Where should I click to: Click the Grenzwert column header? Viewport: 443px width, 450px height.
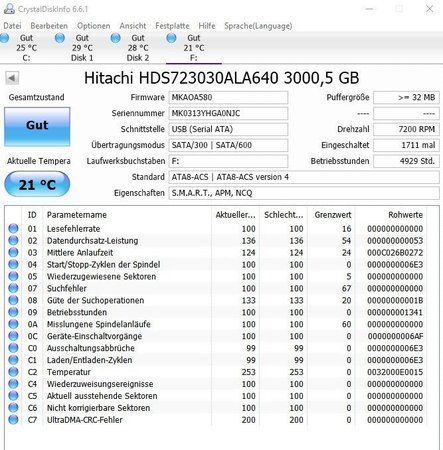(332, 215)
